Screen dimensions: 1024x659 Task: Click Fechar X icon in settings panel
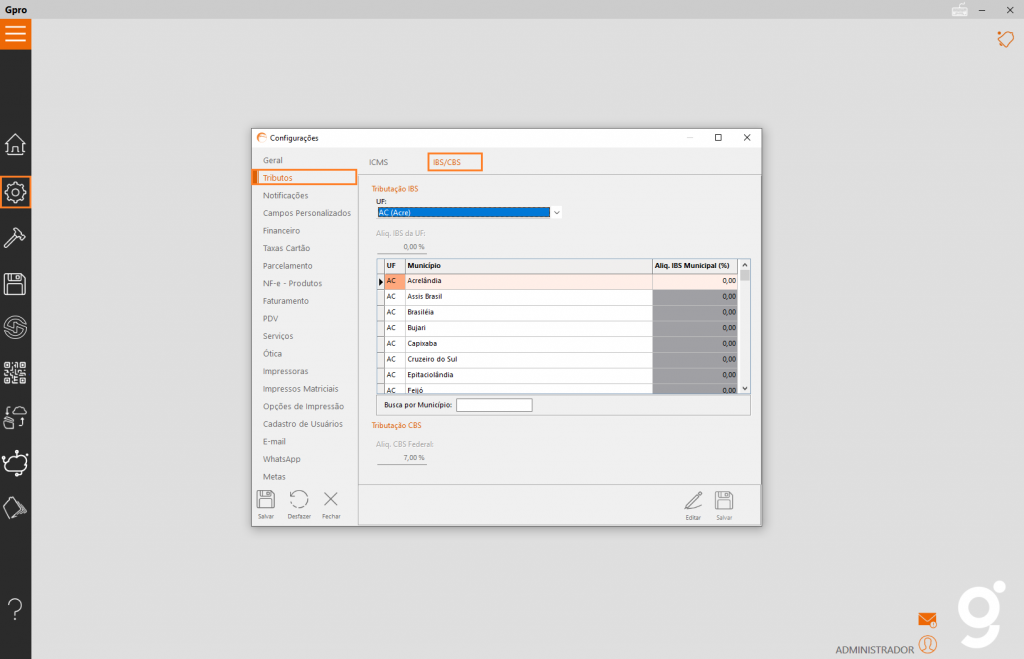point(331,503)
